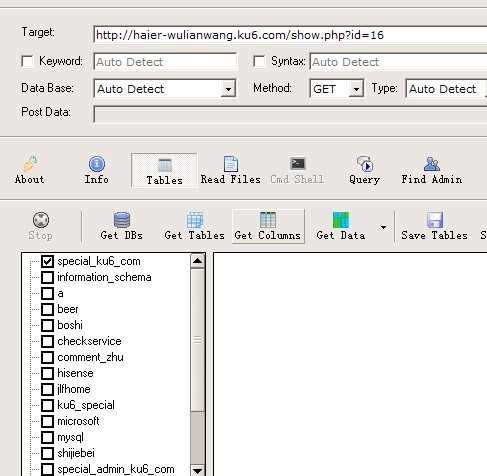Open the Info panel icon

point(97,164)
